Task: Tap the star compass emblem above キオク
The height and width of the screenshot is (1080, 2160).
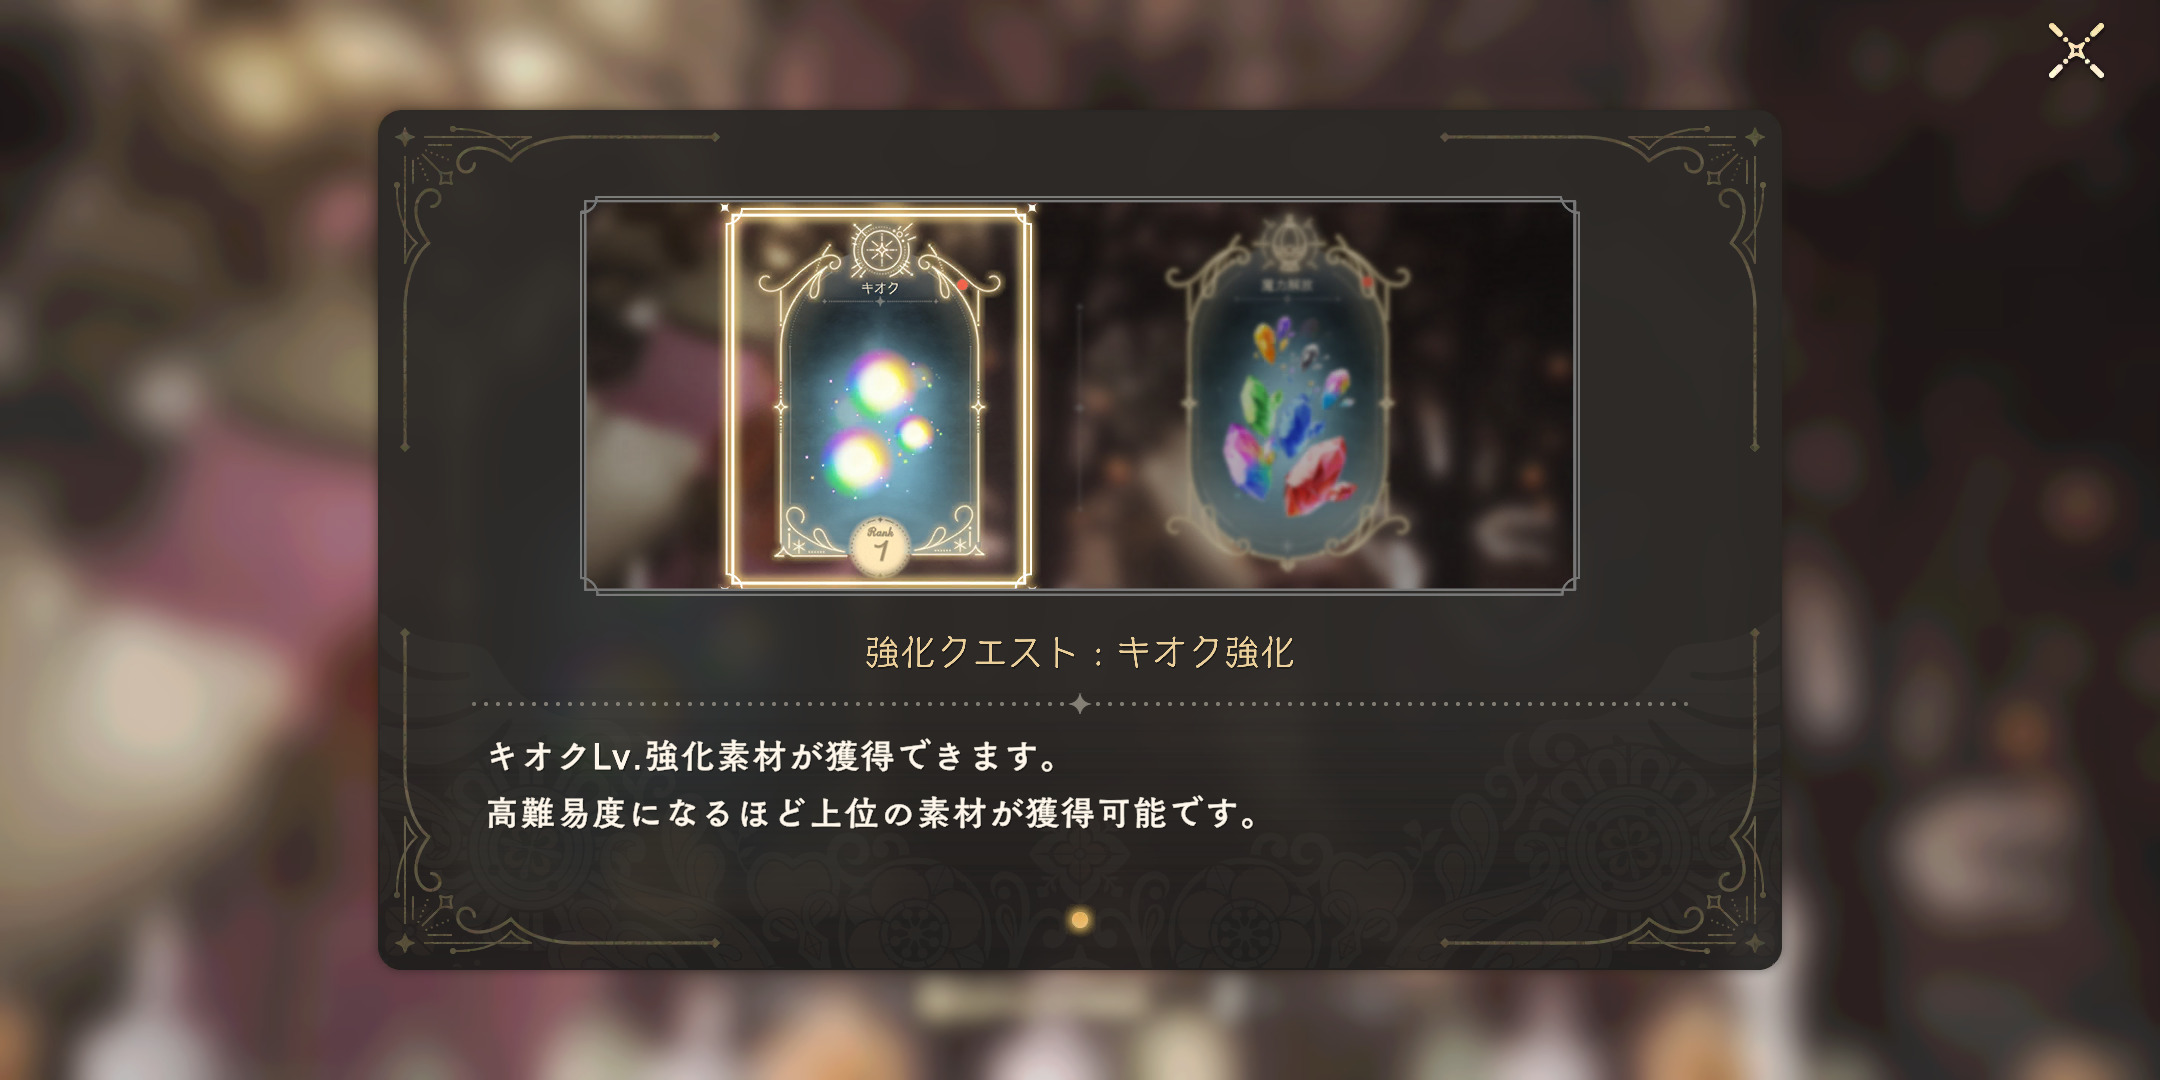Action: 881,250
